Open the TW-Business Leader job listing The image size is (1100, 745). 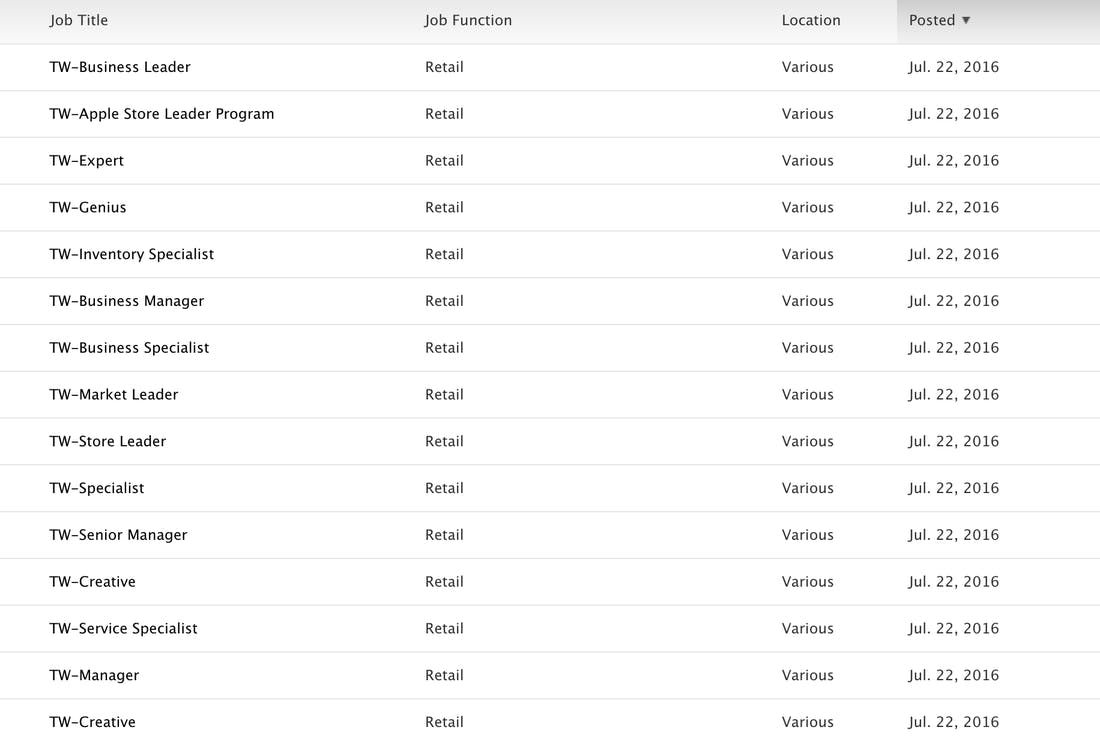coord(120,67)
